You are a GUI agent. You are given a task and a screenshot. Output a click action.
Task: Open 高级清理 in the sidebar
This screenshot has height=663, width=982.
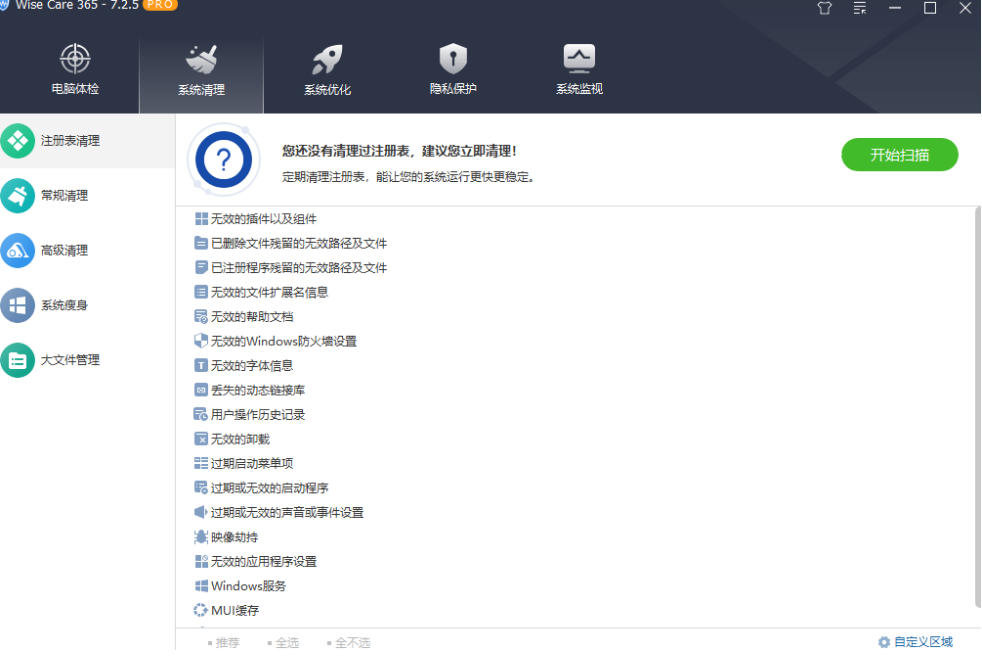point(87,250)
